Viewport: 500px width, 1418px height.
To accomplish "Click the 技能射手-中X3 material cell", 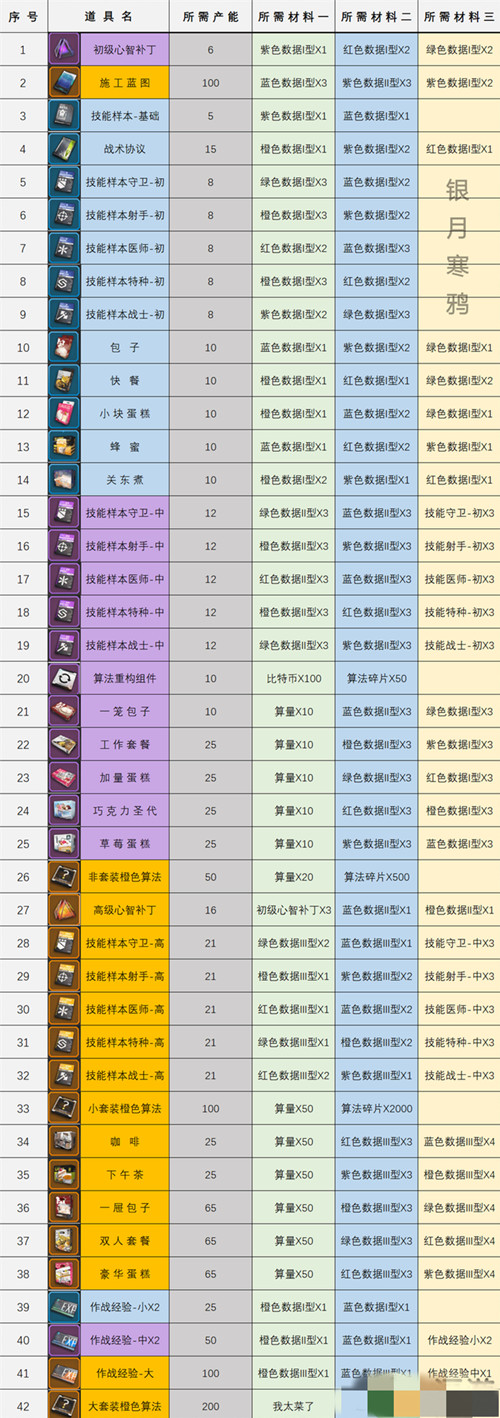I will [x=459, y=975].
